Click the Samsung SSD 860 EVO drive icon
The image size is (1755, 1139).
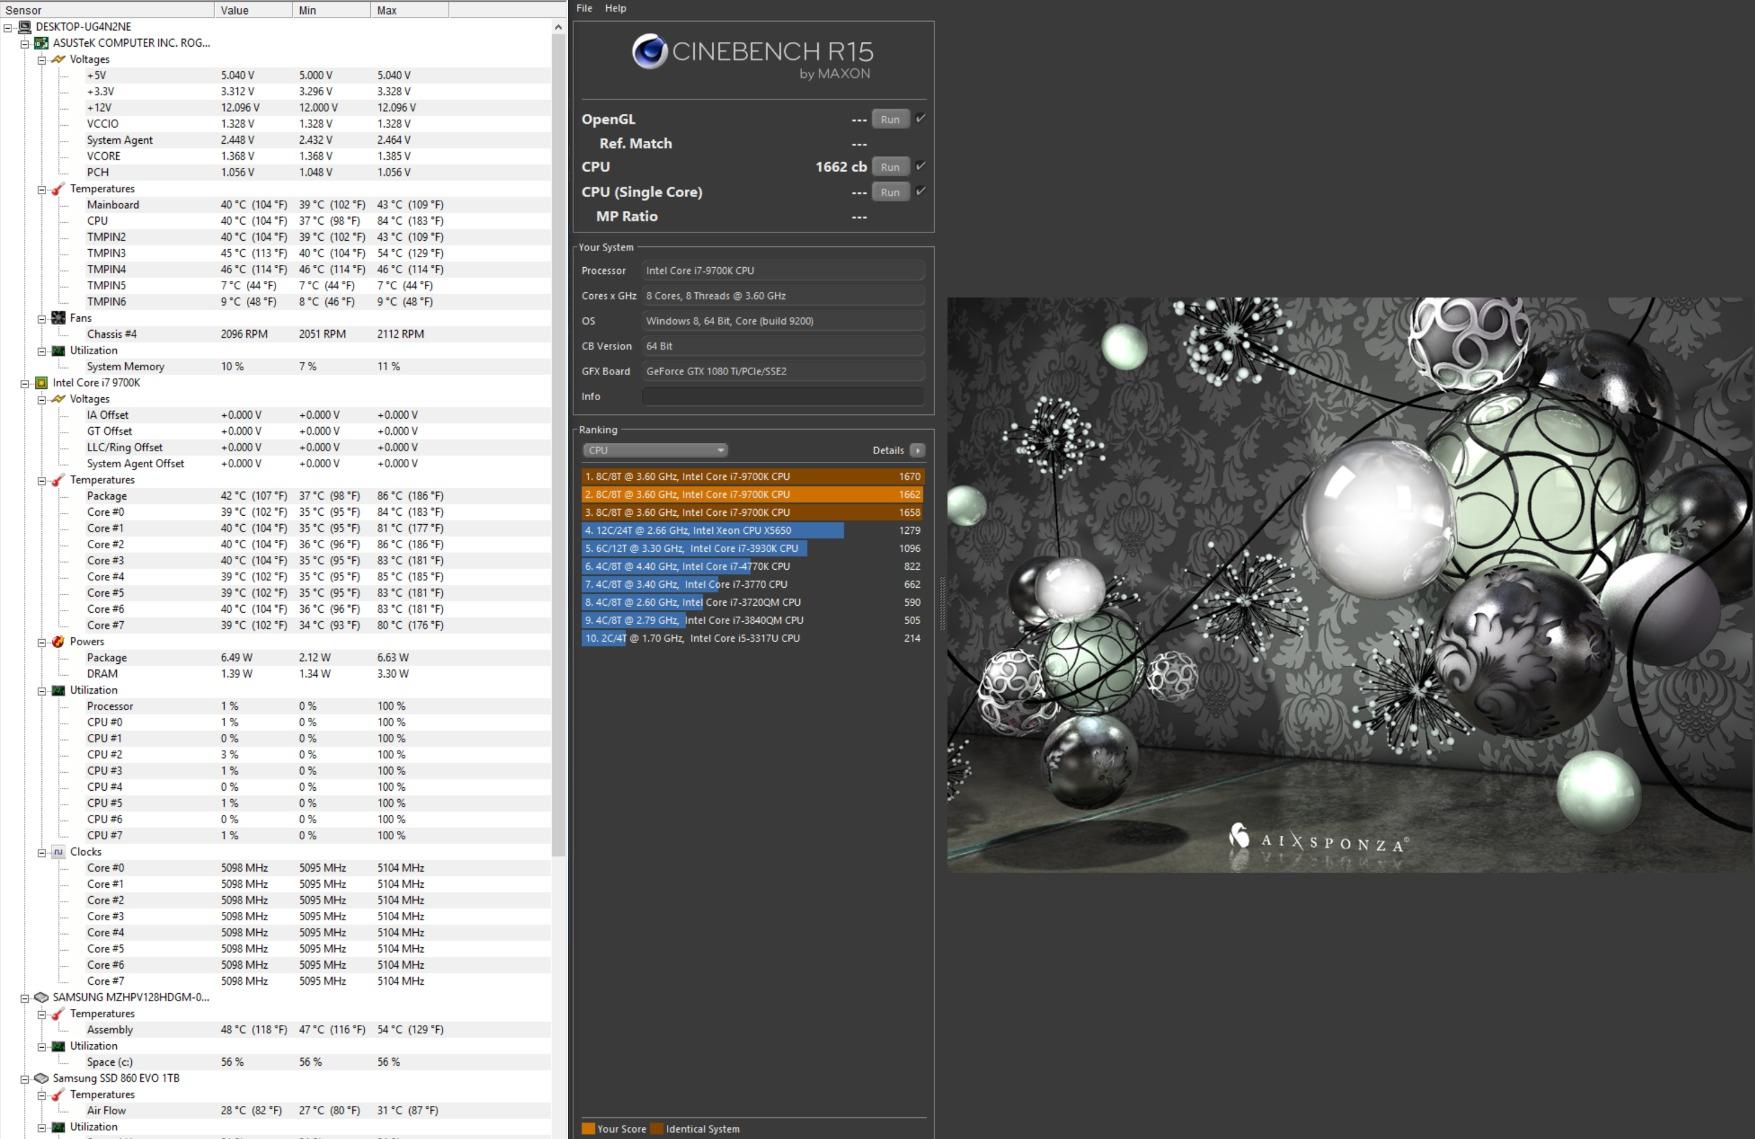41,1078
